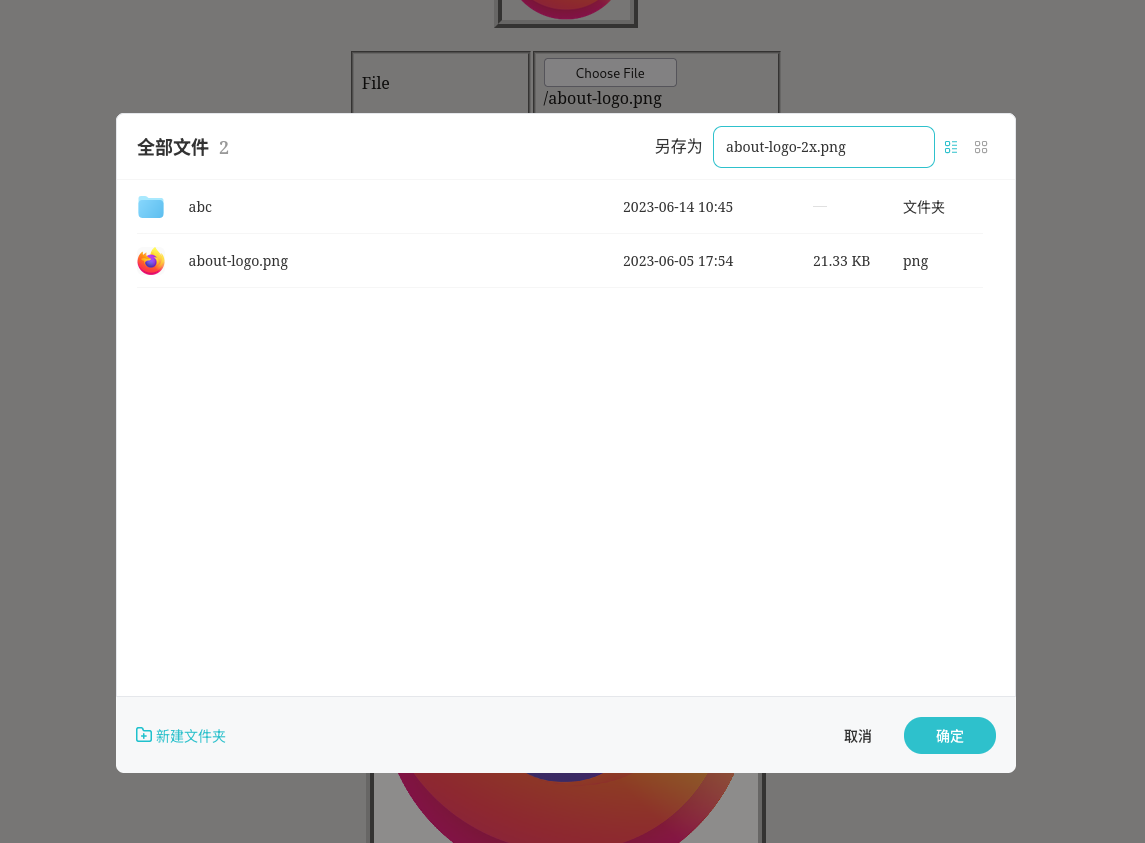
Task: Switch to grid view layout
Action: pos(981,147)
